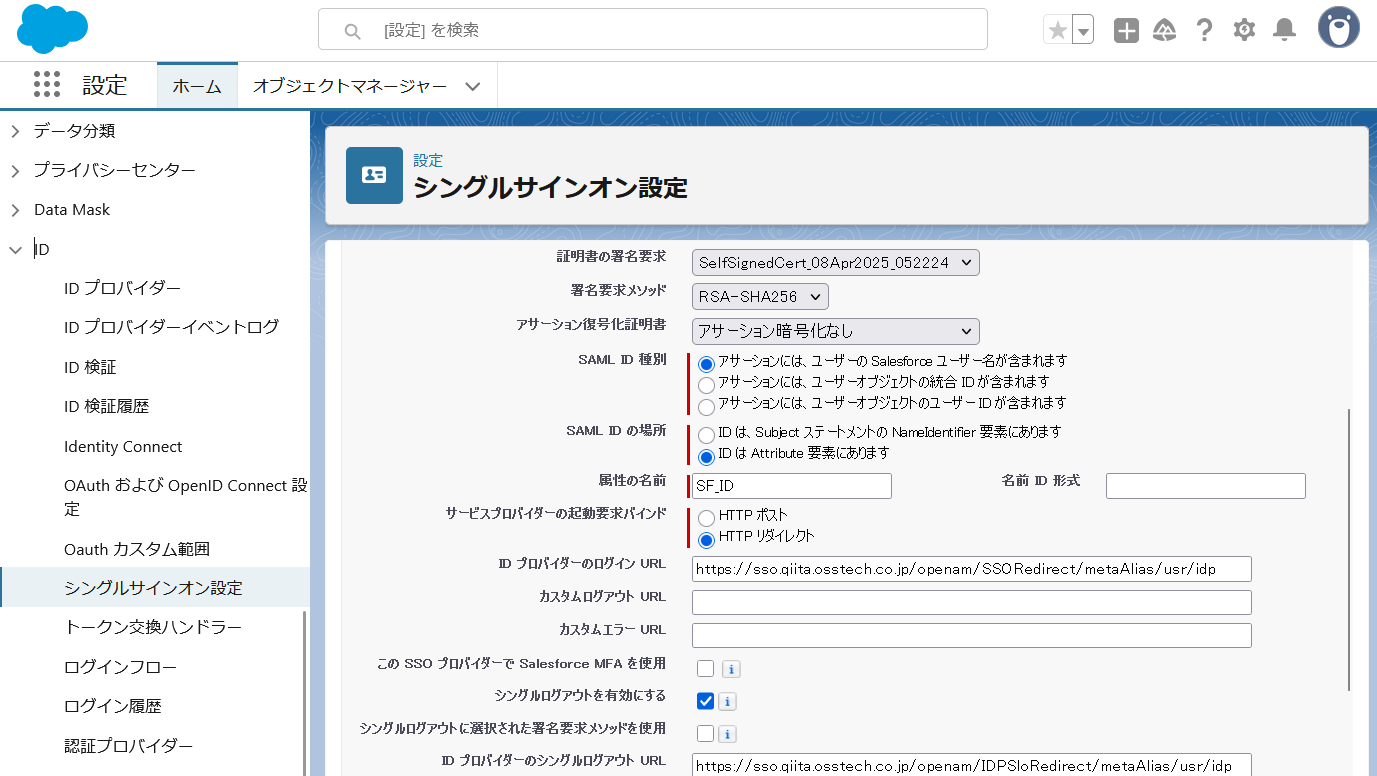This screenshot has height=776, width=1377.
Task: Open 認証プロバイダー in sidebar
Action: click(128, 746)
